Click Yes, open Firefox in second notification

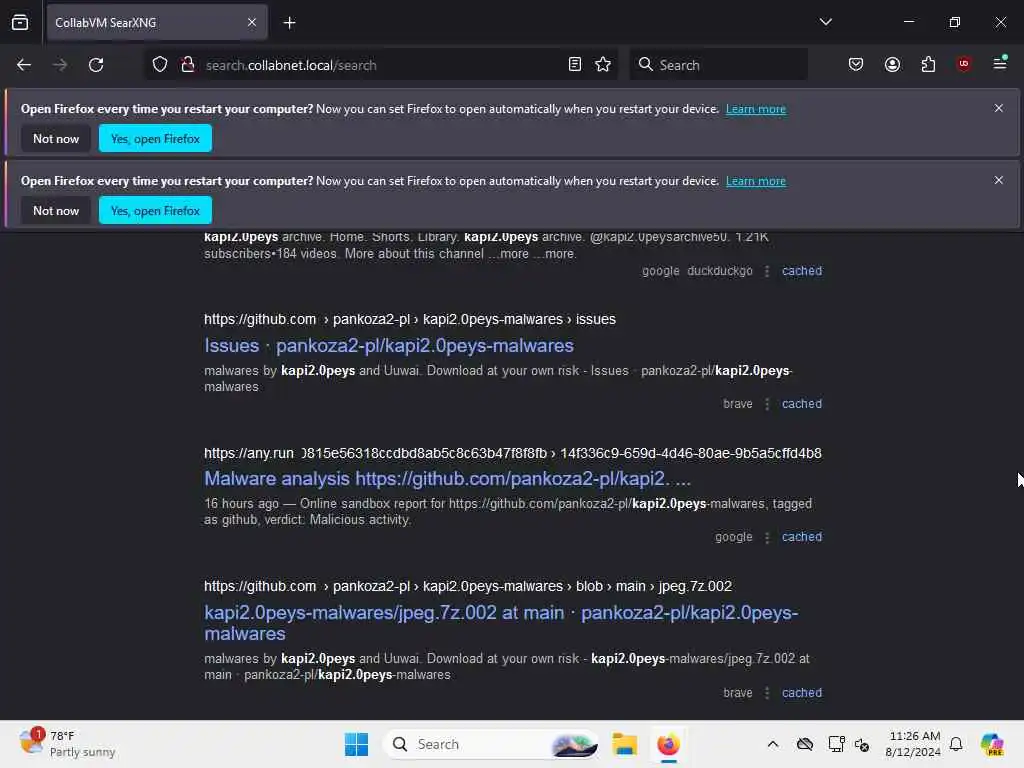click(155, 210)
